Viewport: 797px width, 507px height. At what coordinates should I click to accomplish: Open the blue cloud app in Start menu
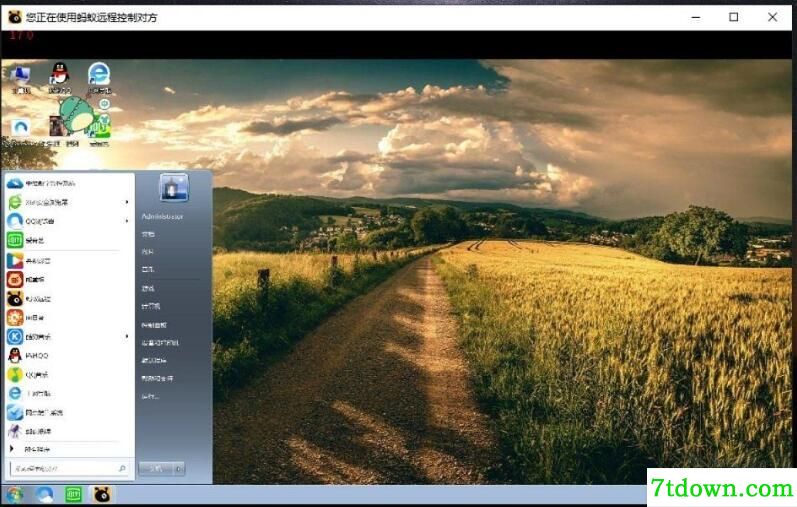(69, 183)
